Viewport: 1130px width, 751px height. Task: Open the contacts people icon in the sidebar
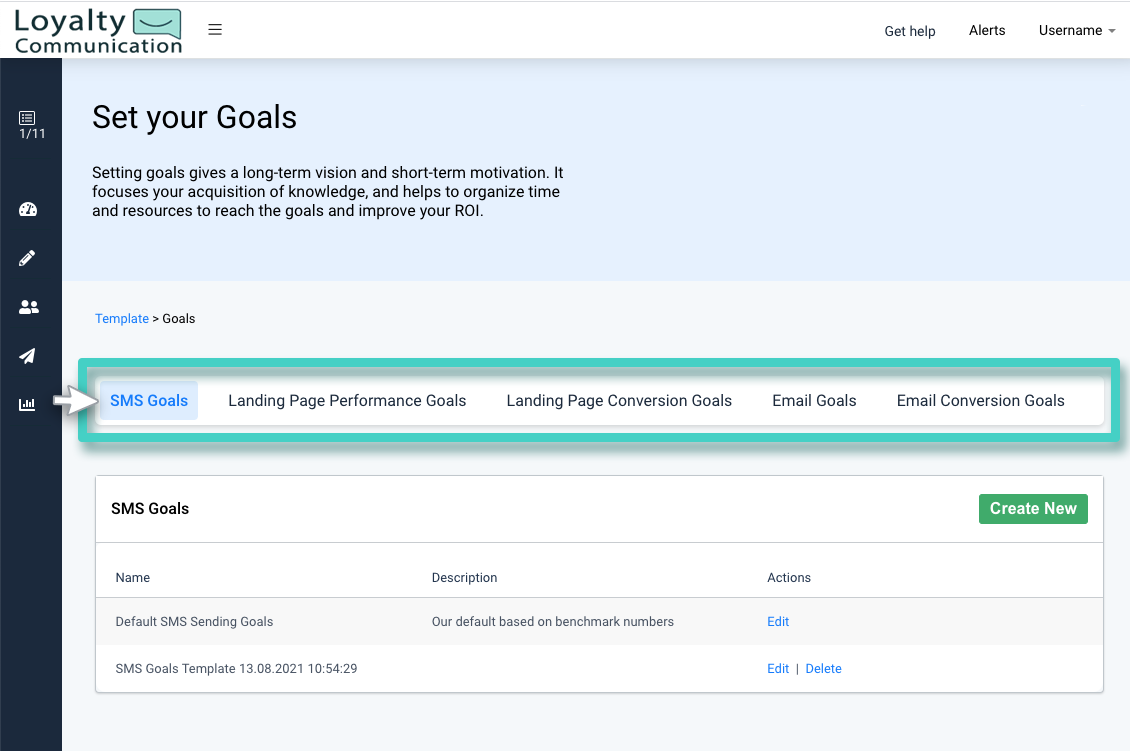pyautogui.click(x=27, y=307)
